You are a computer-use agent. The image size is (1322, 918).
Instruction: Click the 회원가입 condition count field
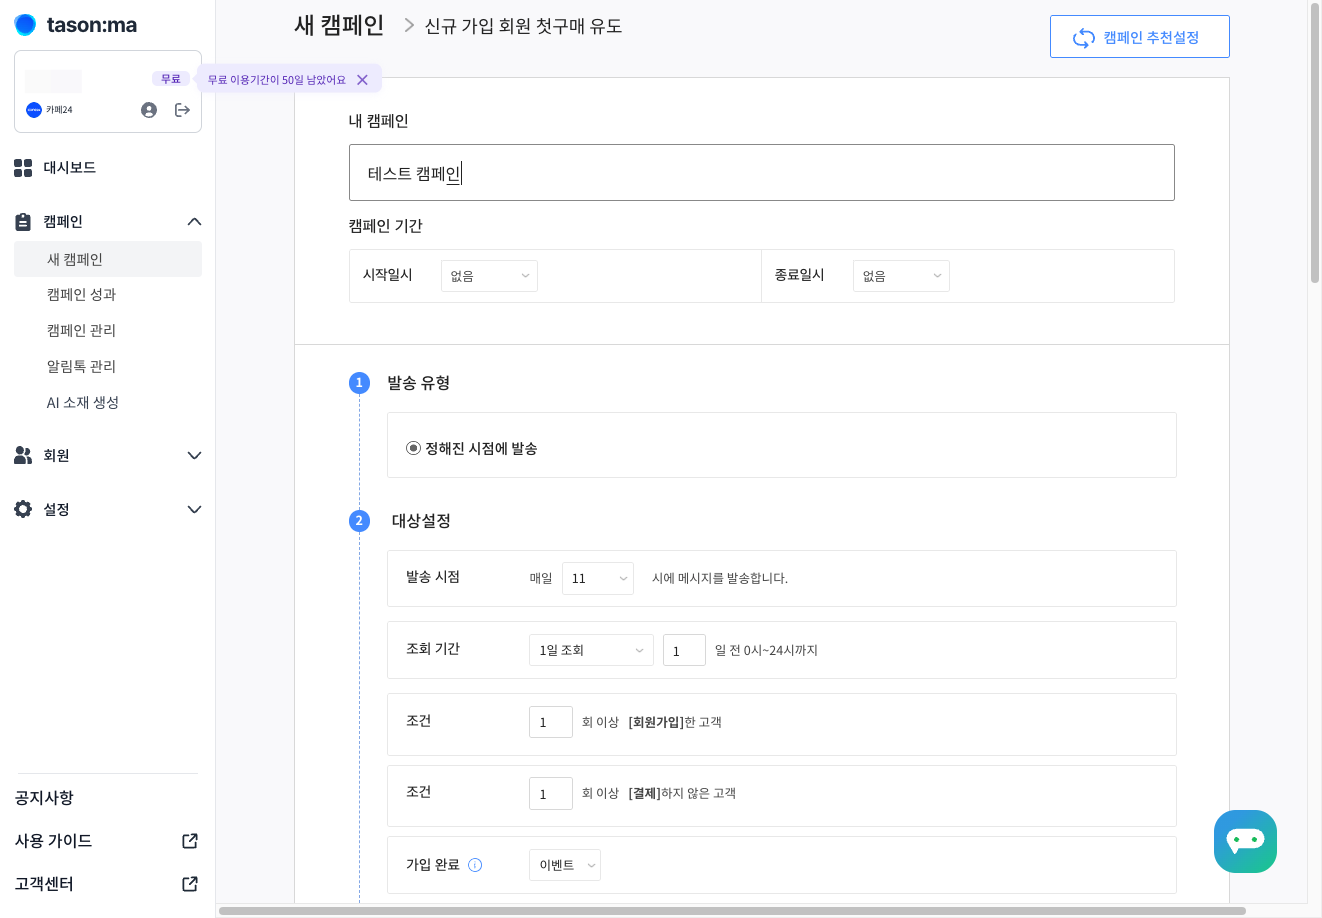(x=551, y=722)
